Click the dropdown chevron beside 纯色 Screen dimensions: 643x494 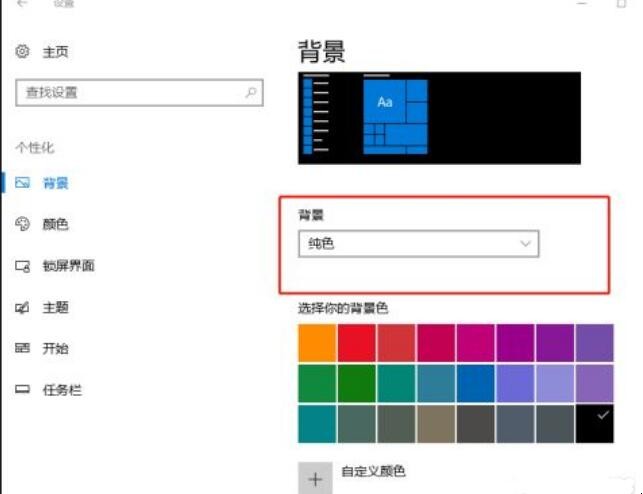(525, 244)
